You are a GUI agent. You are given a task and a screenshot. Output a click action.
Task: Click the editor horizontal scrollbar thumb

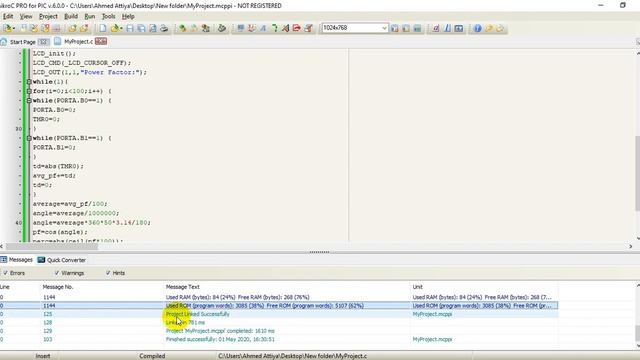[x=52, y=246]
